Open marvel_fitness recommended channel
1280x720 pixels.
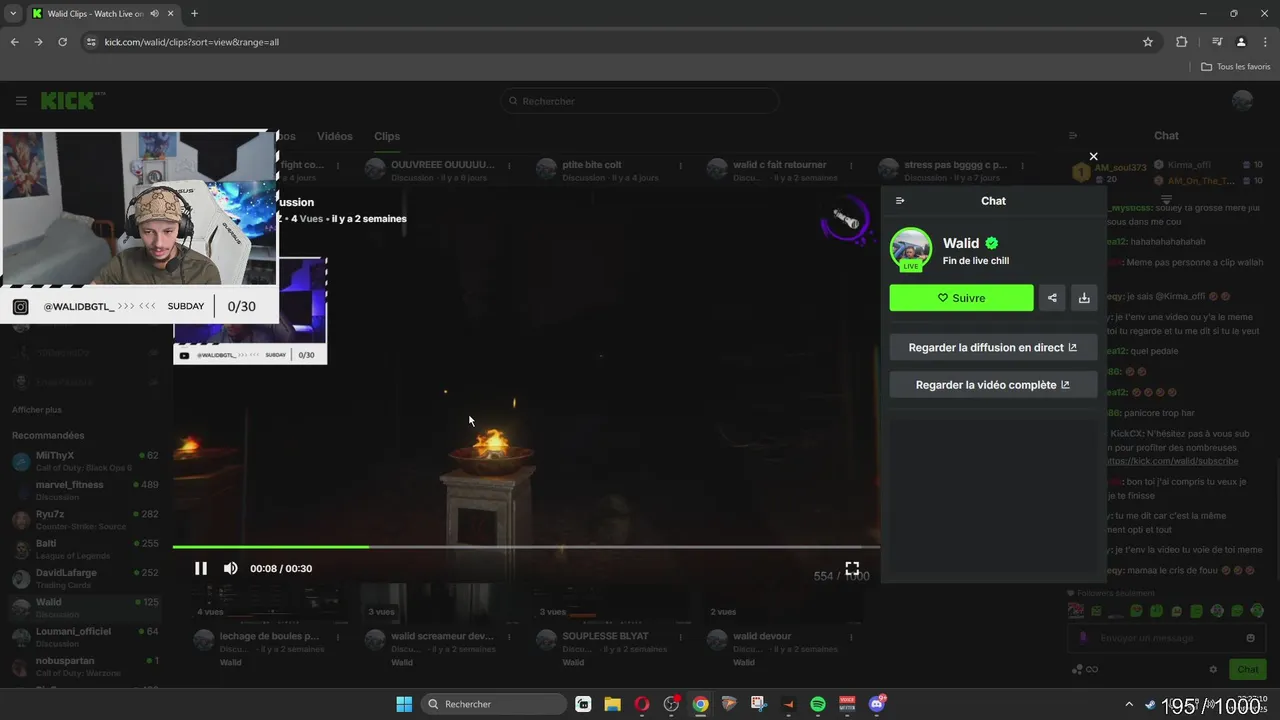point(85,490)
